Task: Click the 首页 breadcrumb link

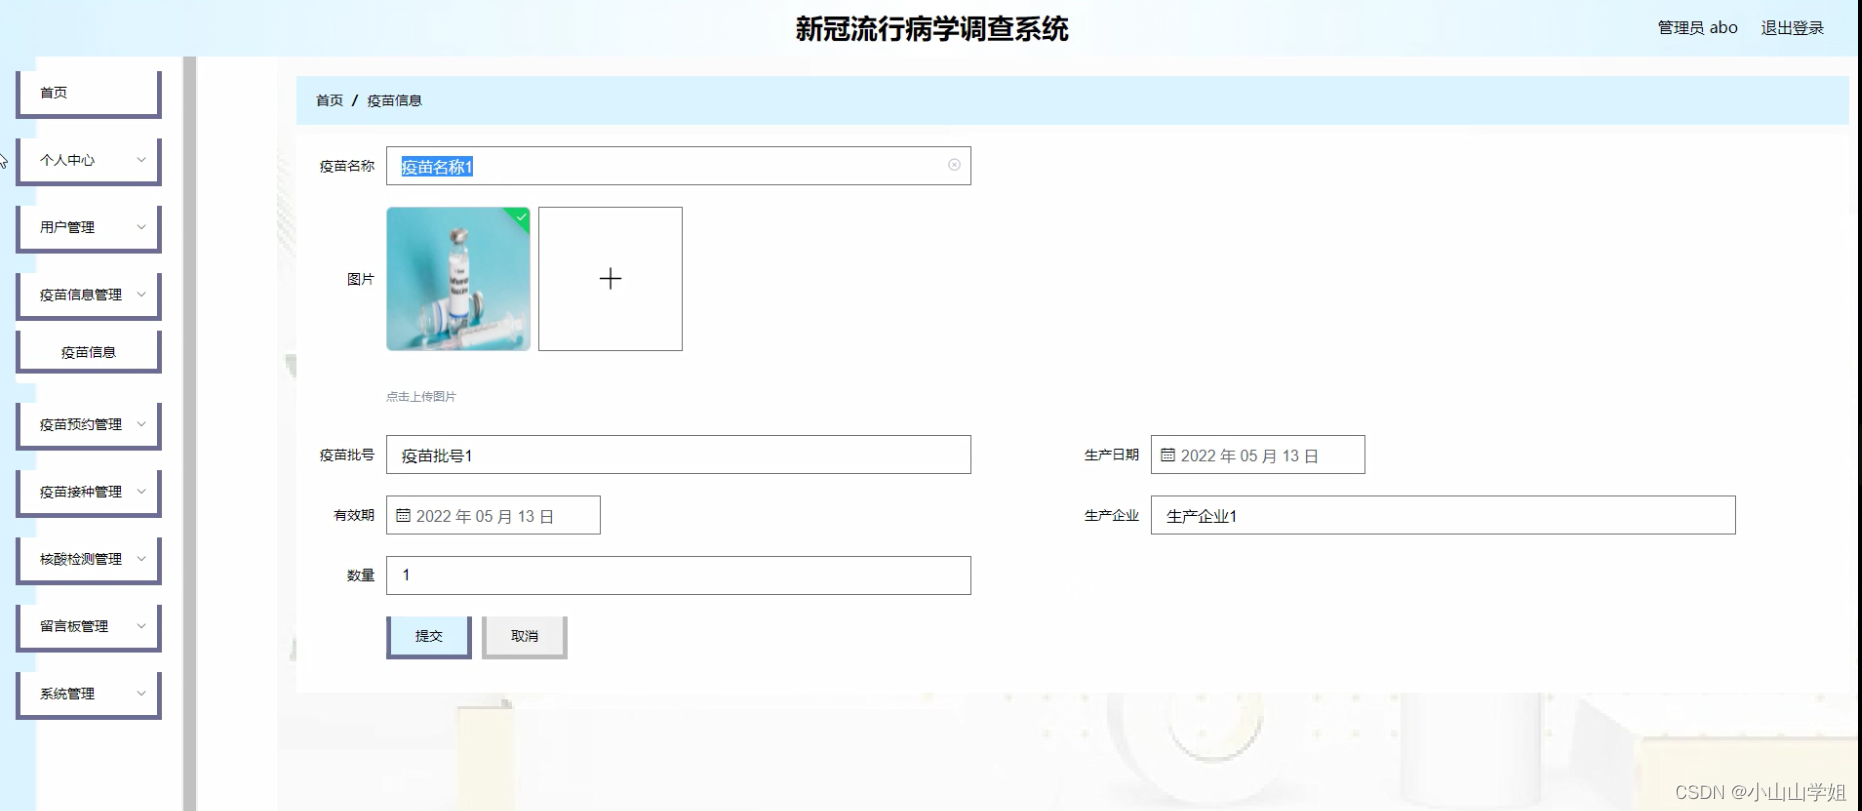Action: click(329, 100)
